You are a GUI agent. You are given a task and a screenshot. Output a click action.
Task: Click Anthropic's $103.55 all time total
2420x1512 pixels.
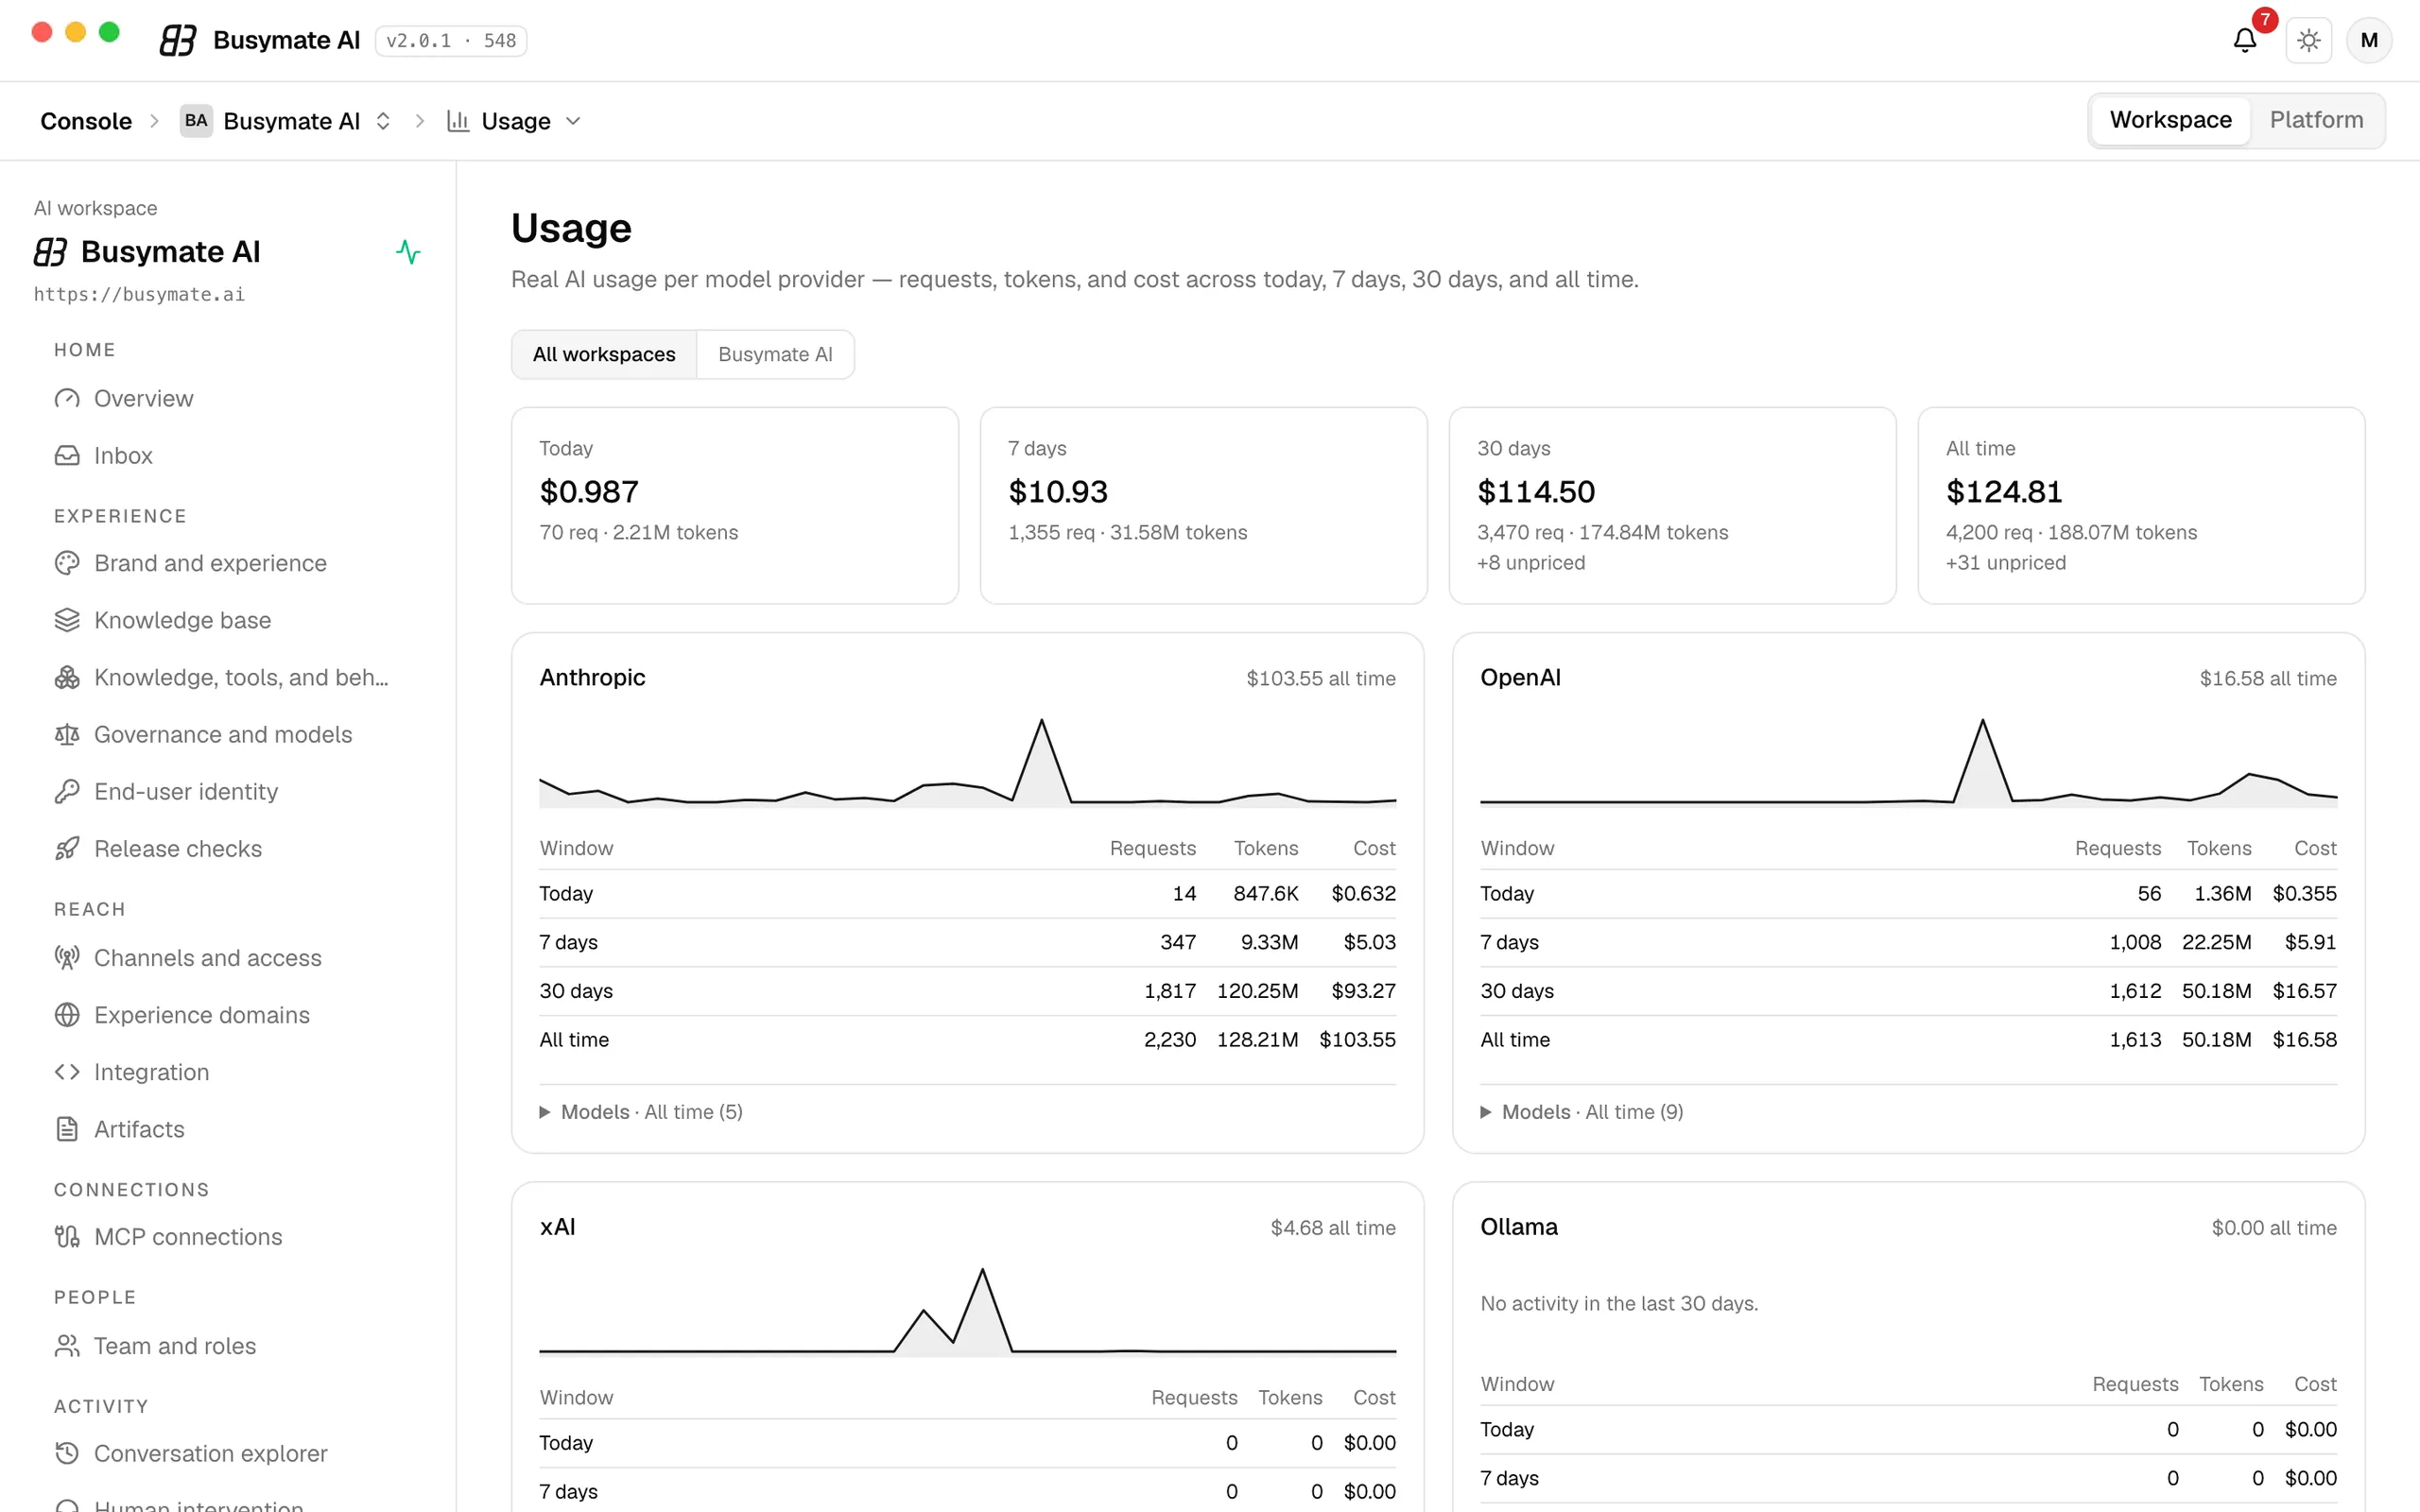click(1320, 678)
